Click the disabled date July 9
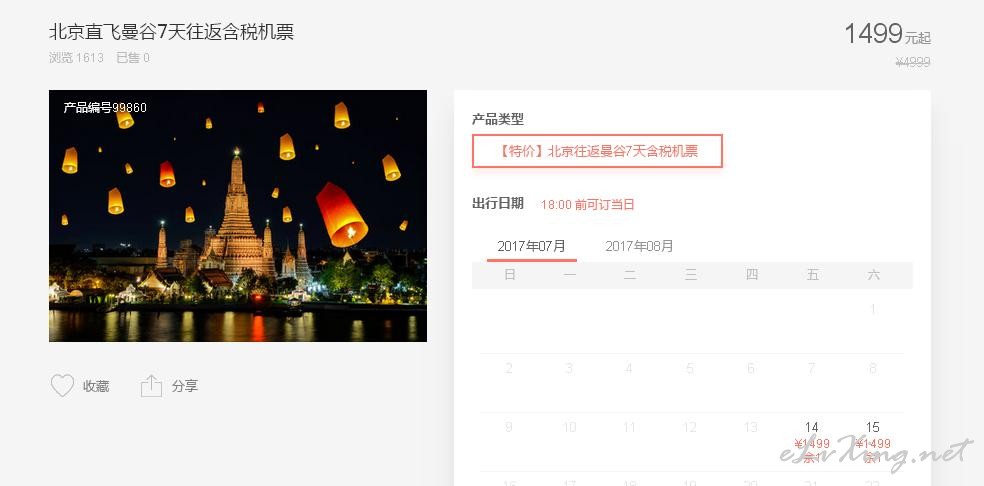This screenshot has width=984, height=486. (x=509, y=428)
